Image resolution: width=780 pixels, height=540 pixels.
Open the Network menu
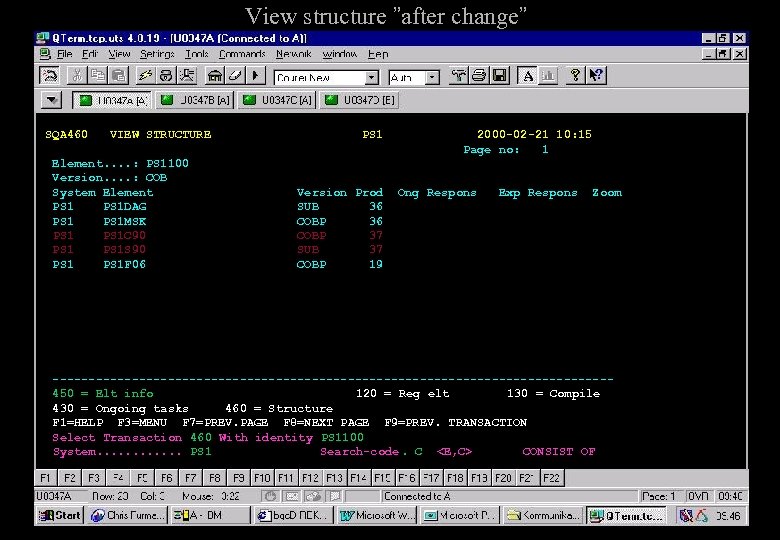[x=293, y=54]
